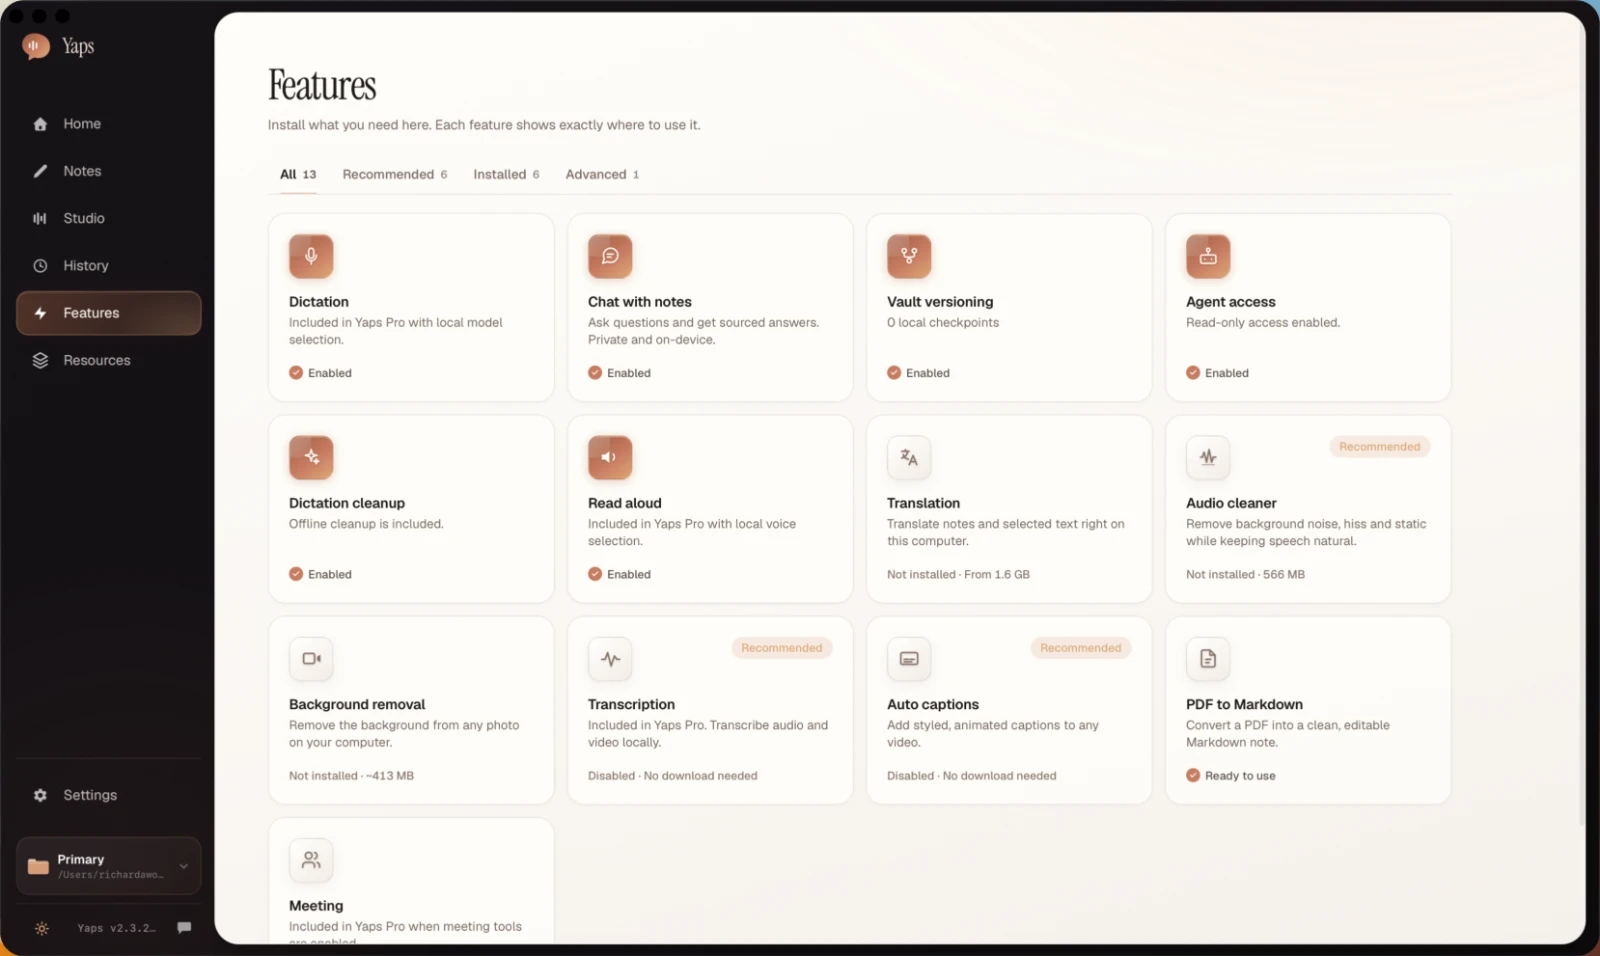1600x956 pixels.
Task: Open Settings using the gear icon
Action: [x=40, y=795]
